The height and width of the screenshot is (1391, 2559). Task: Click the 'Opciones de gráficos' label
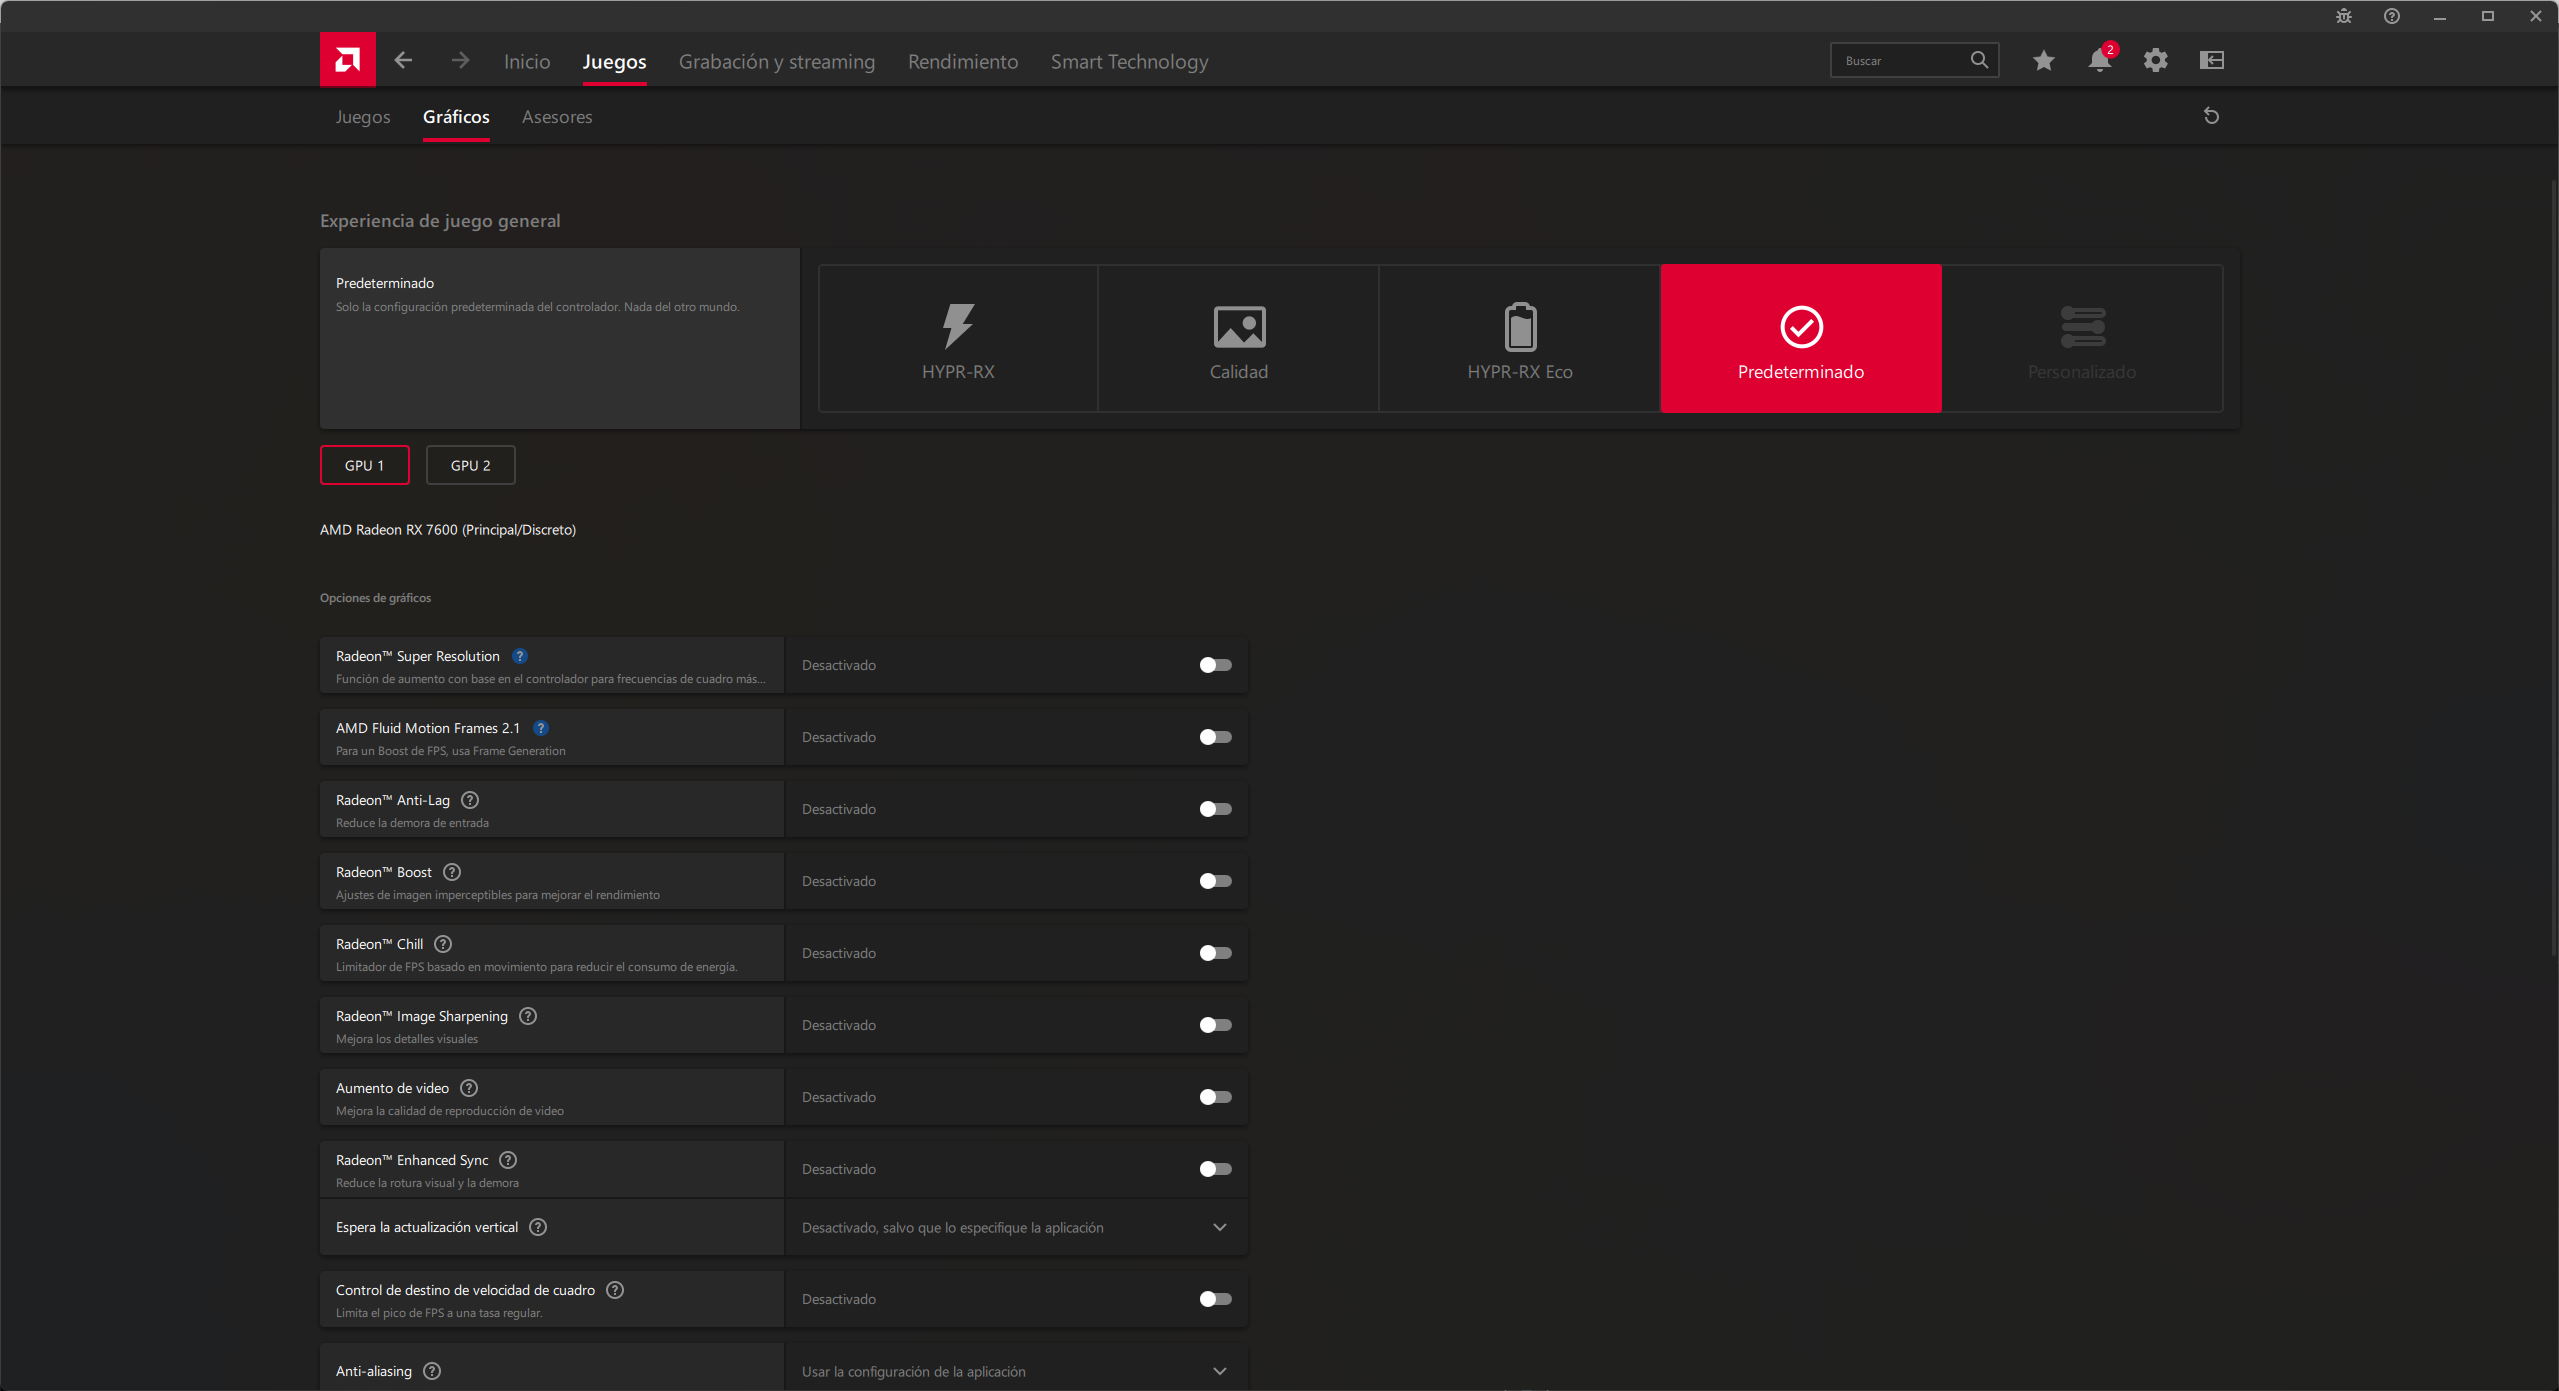pos(375,598)
